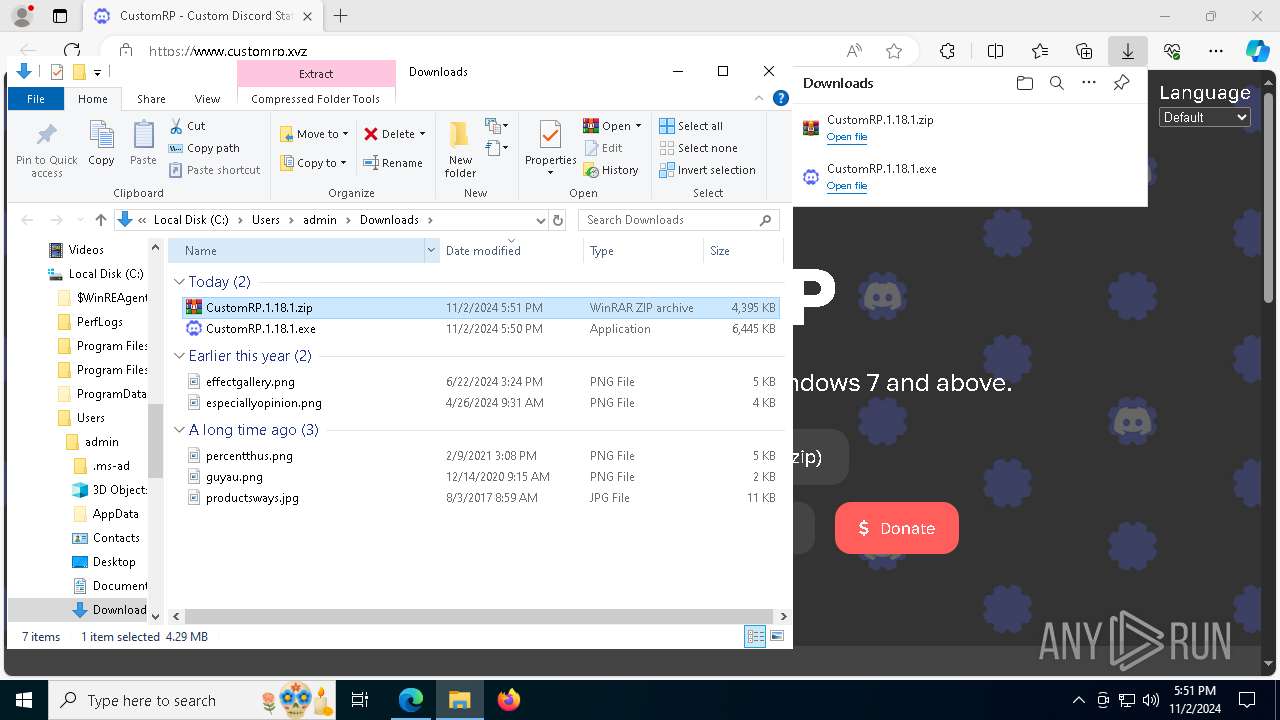Viewport: 1280px width, 720px height.
Task: Click Edge Downloads toolbar arrow icon
Action: [1127, 51]
